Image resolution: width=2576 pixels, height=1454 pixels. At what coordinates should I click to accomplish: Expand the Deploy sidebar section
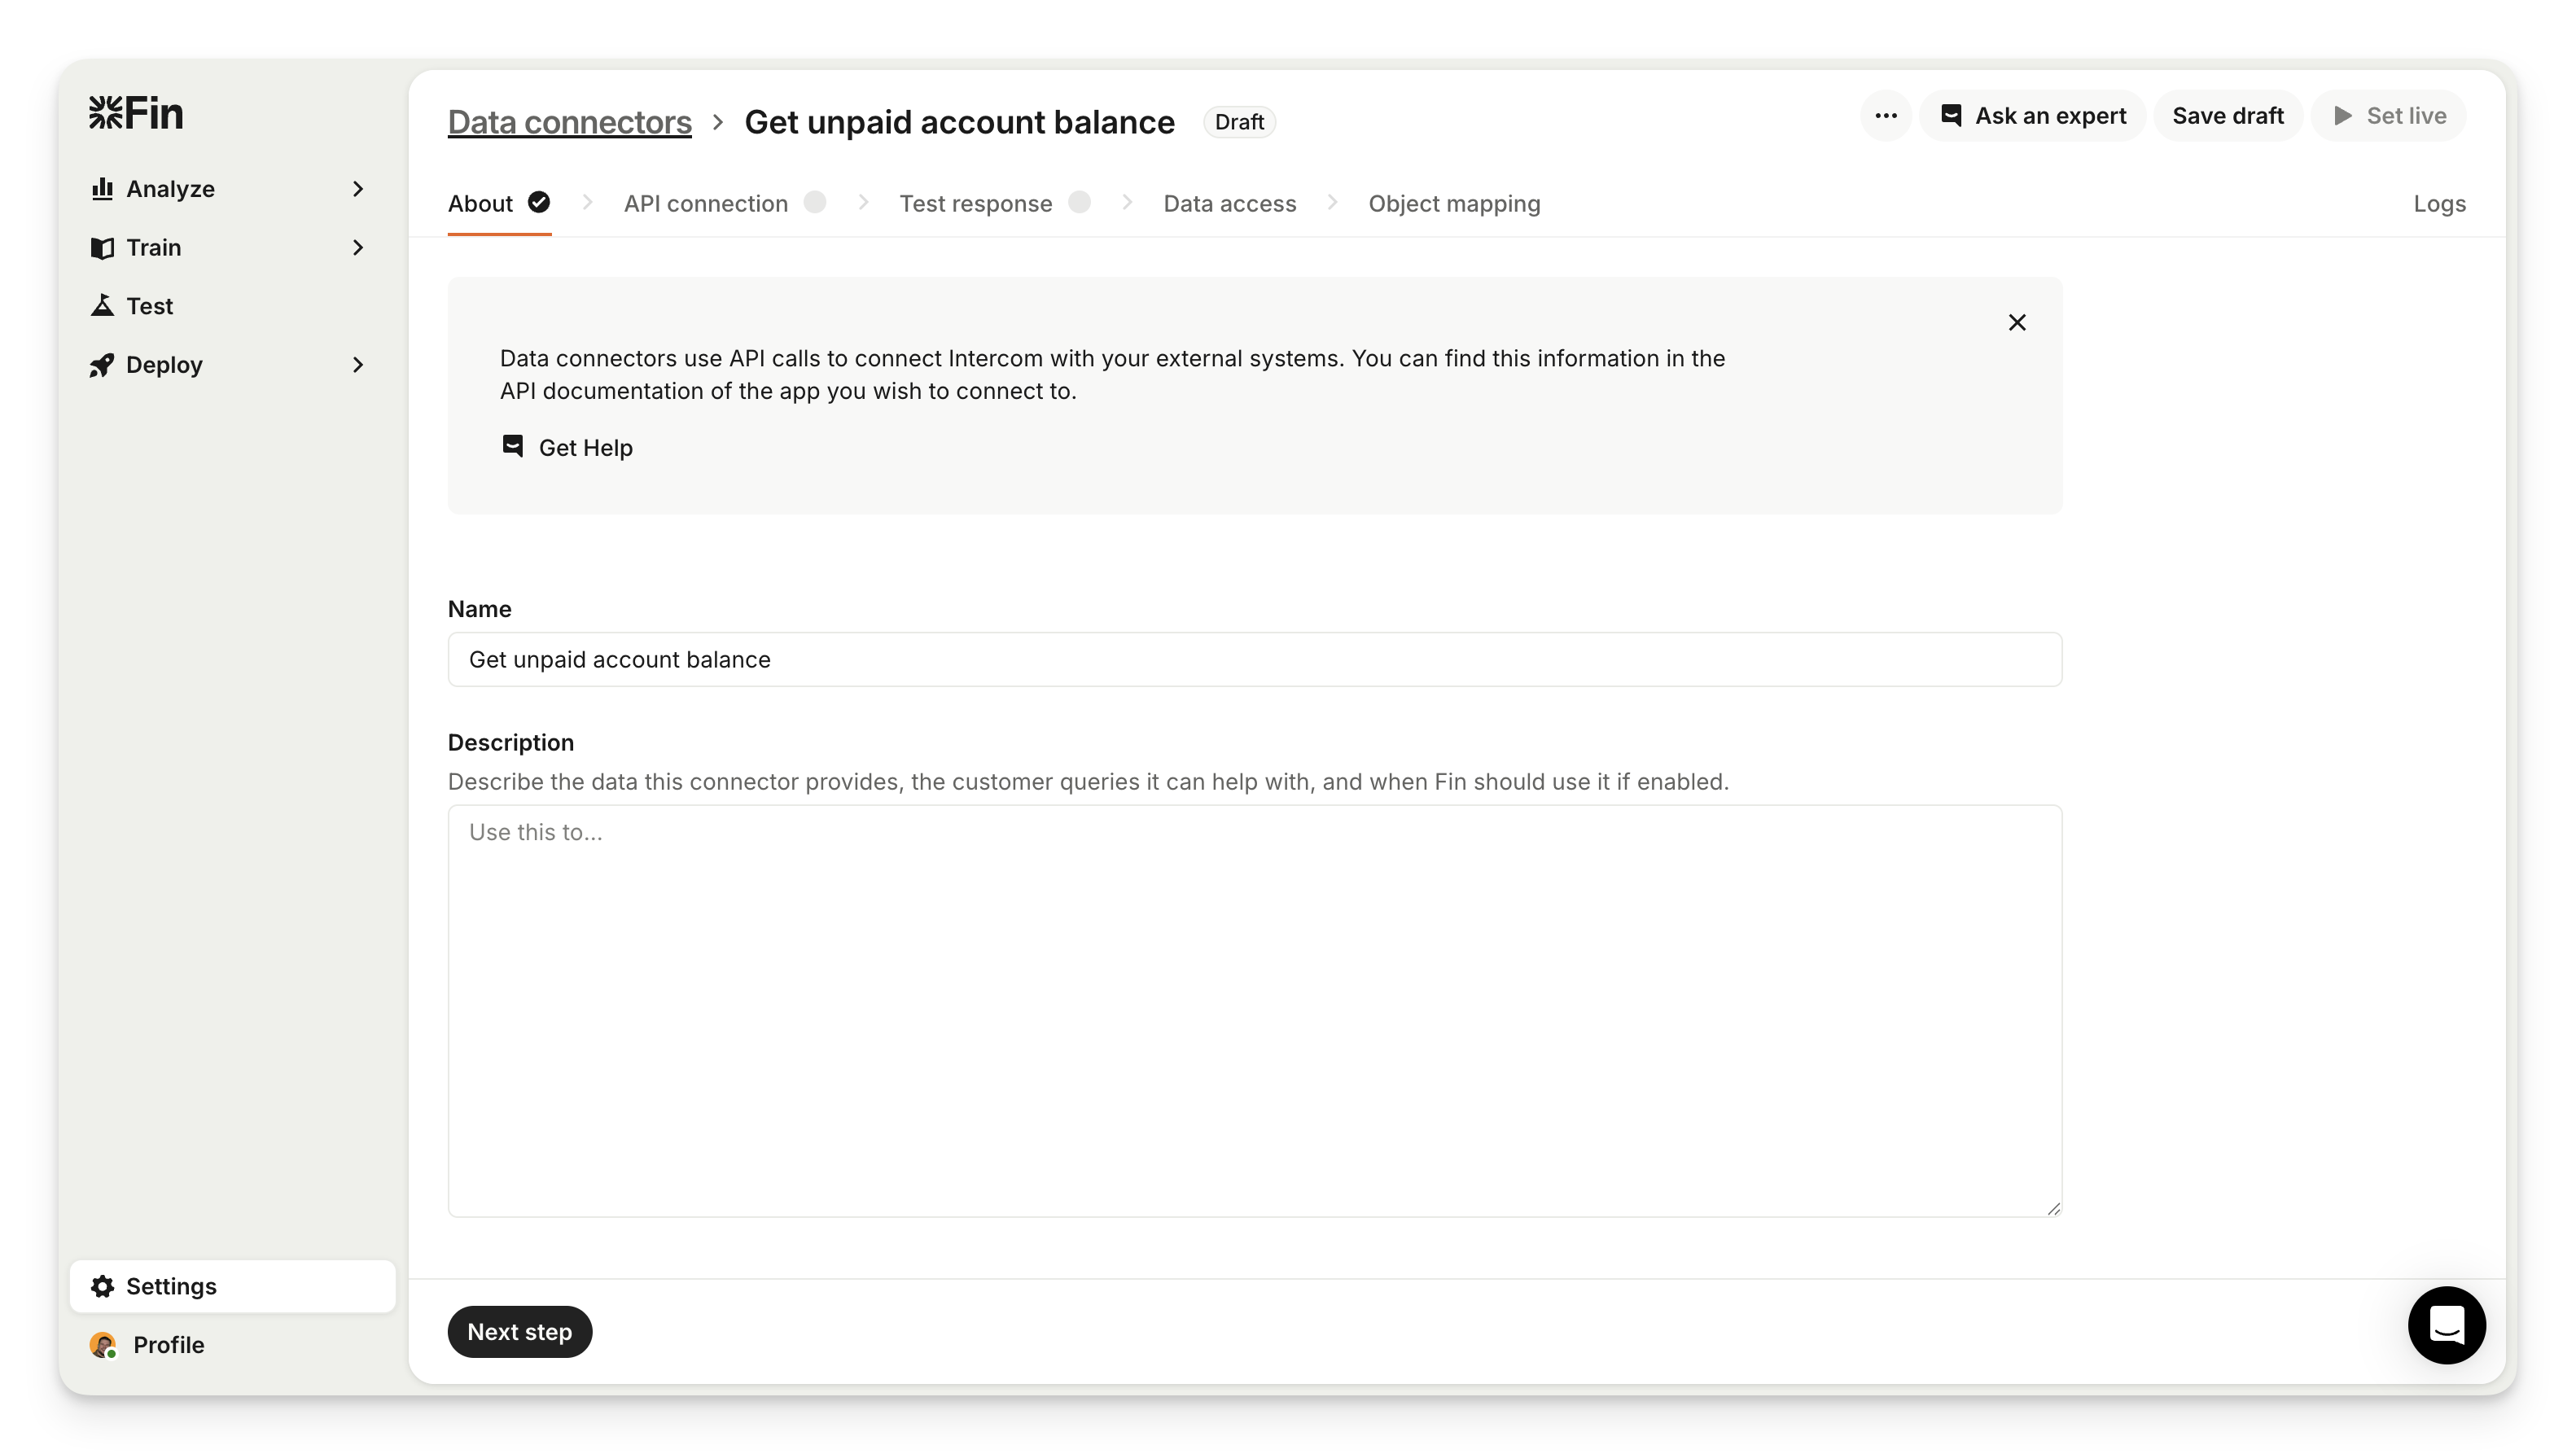point(358,365)
